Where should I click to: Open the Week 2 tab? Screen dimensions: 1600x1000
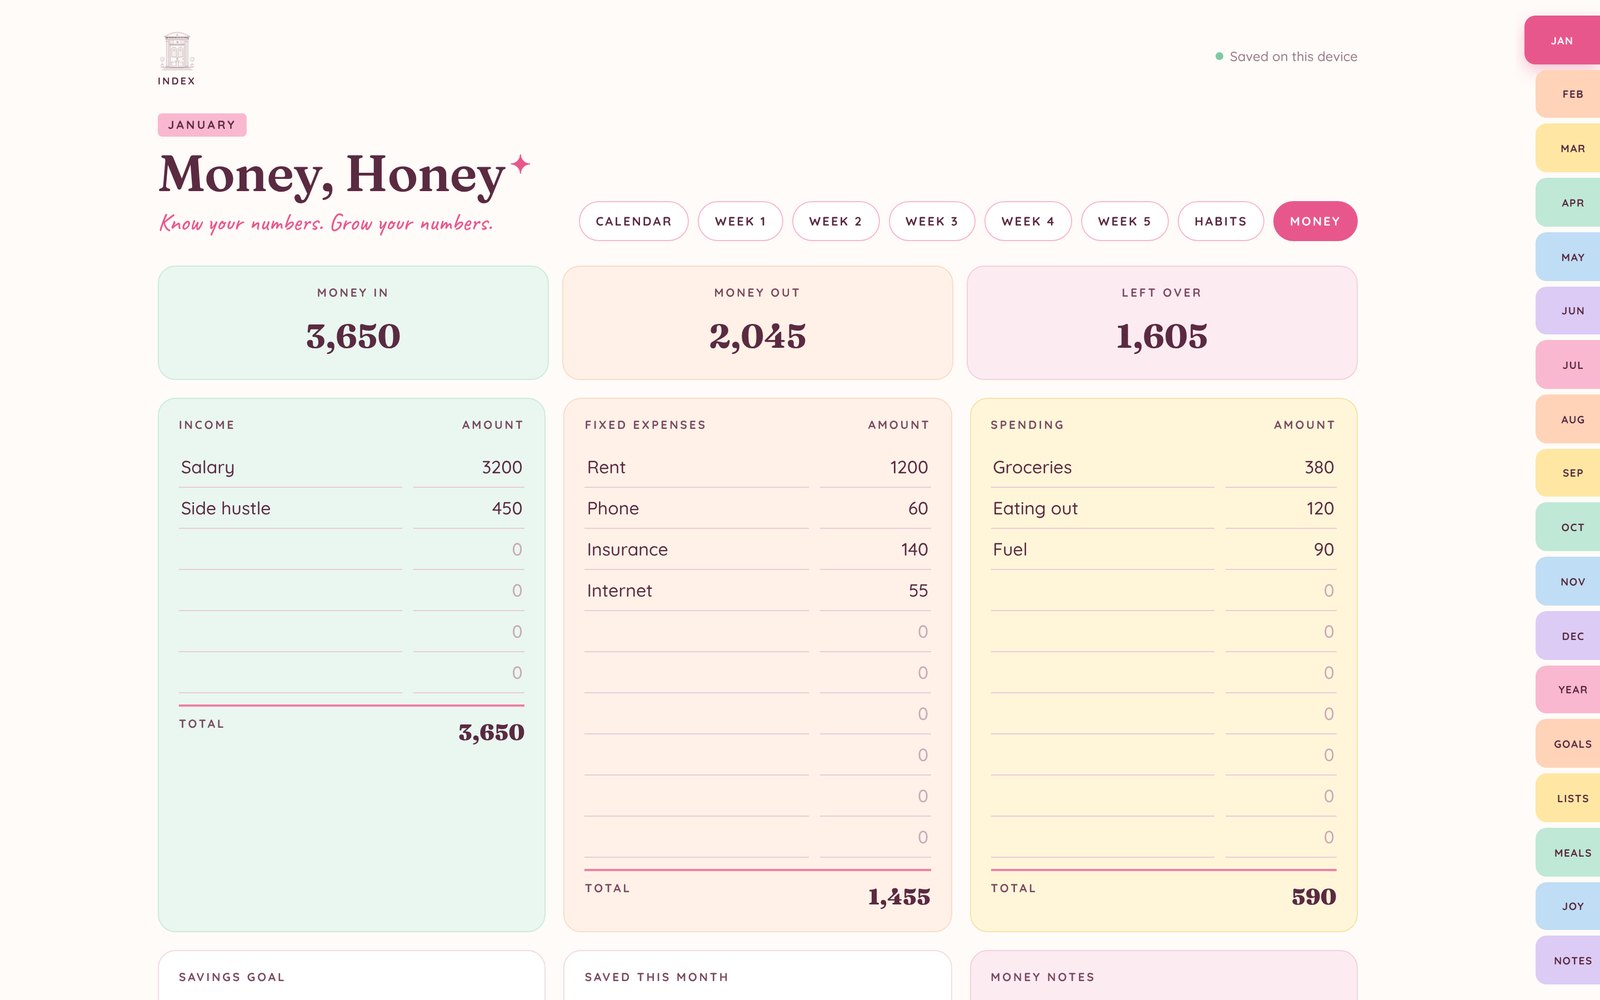(x=835, y=221)
